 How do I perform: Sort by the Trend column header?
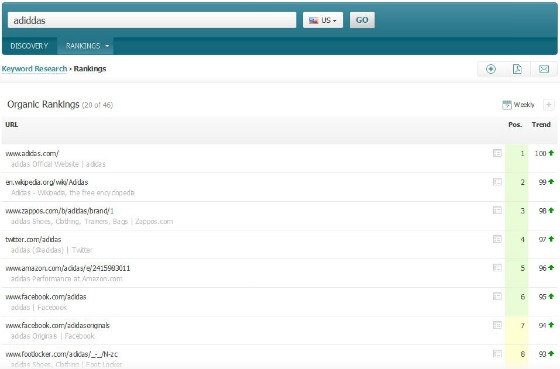pyautogui.click(x=541, y=125)
